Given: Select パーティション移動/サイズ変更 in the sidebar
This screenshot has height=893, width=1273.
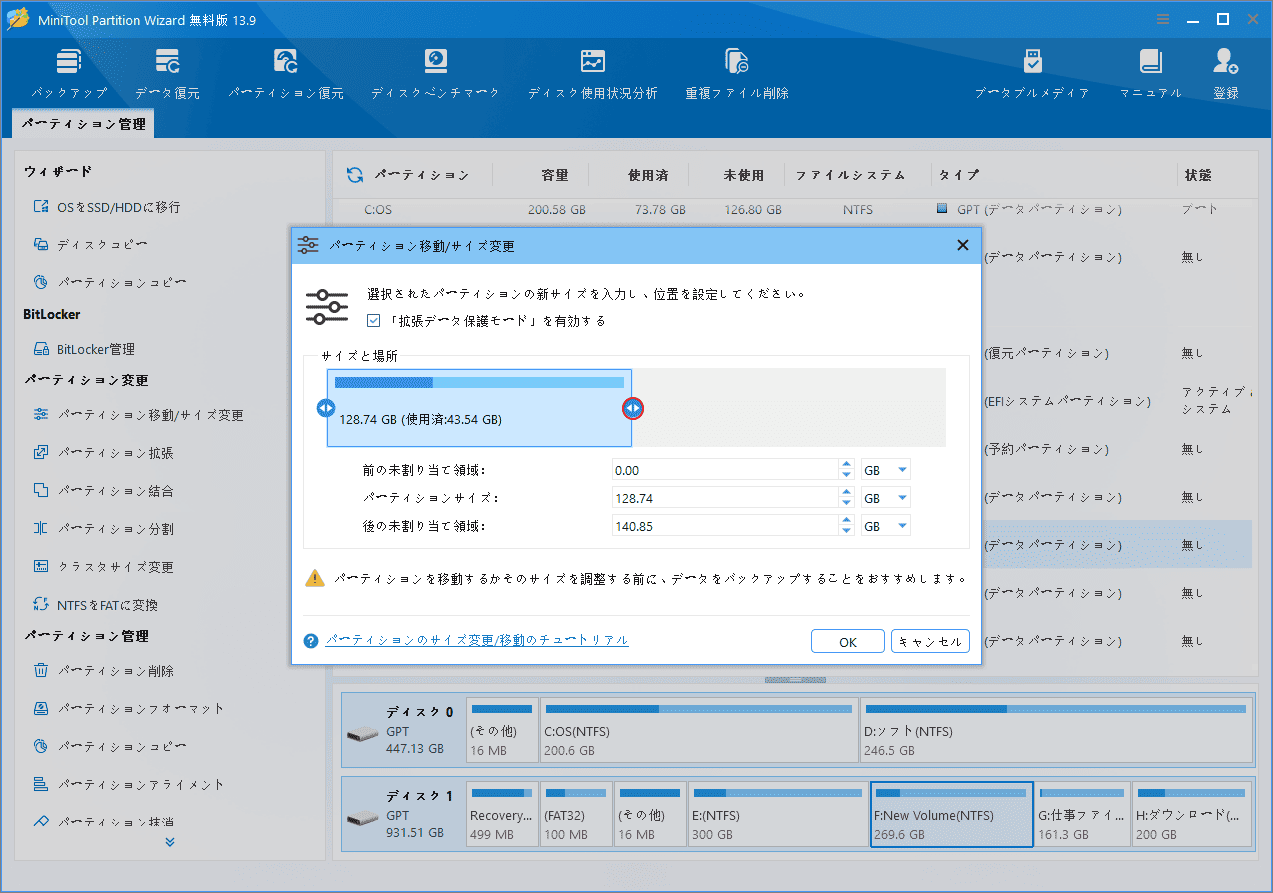Looking at the screenshot, I should pyautogui.click(x=138, y=415).
